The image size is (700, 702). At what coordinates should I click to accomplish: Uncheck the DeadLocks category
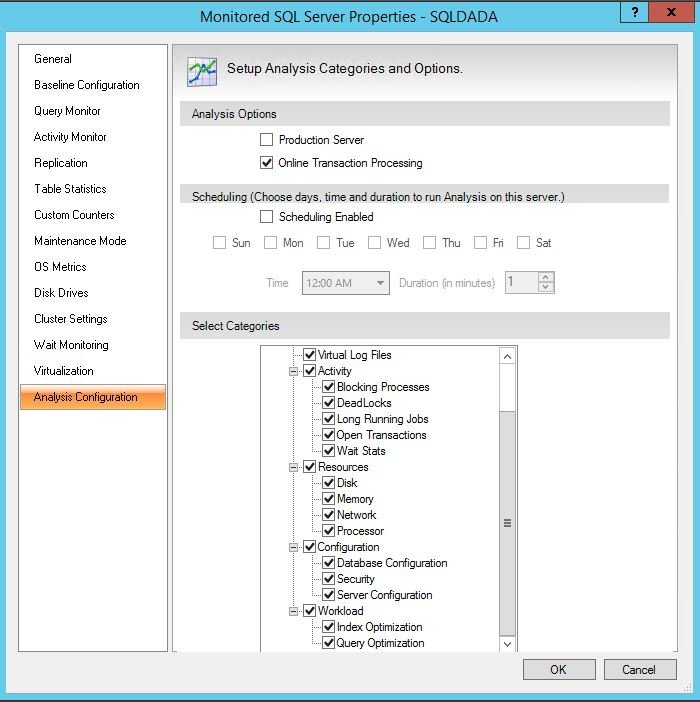[x=329, y=403]
